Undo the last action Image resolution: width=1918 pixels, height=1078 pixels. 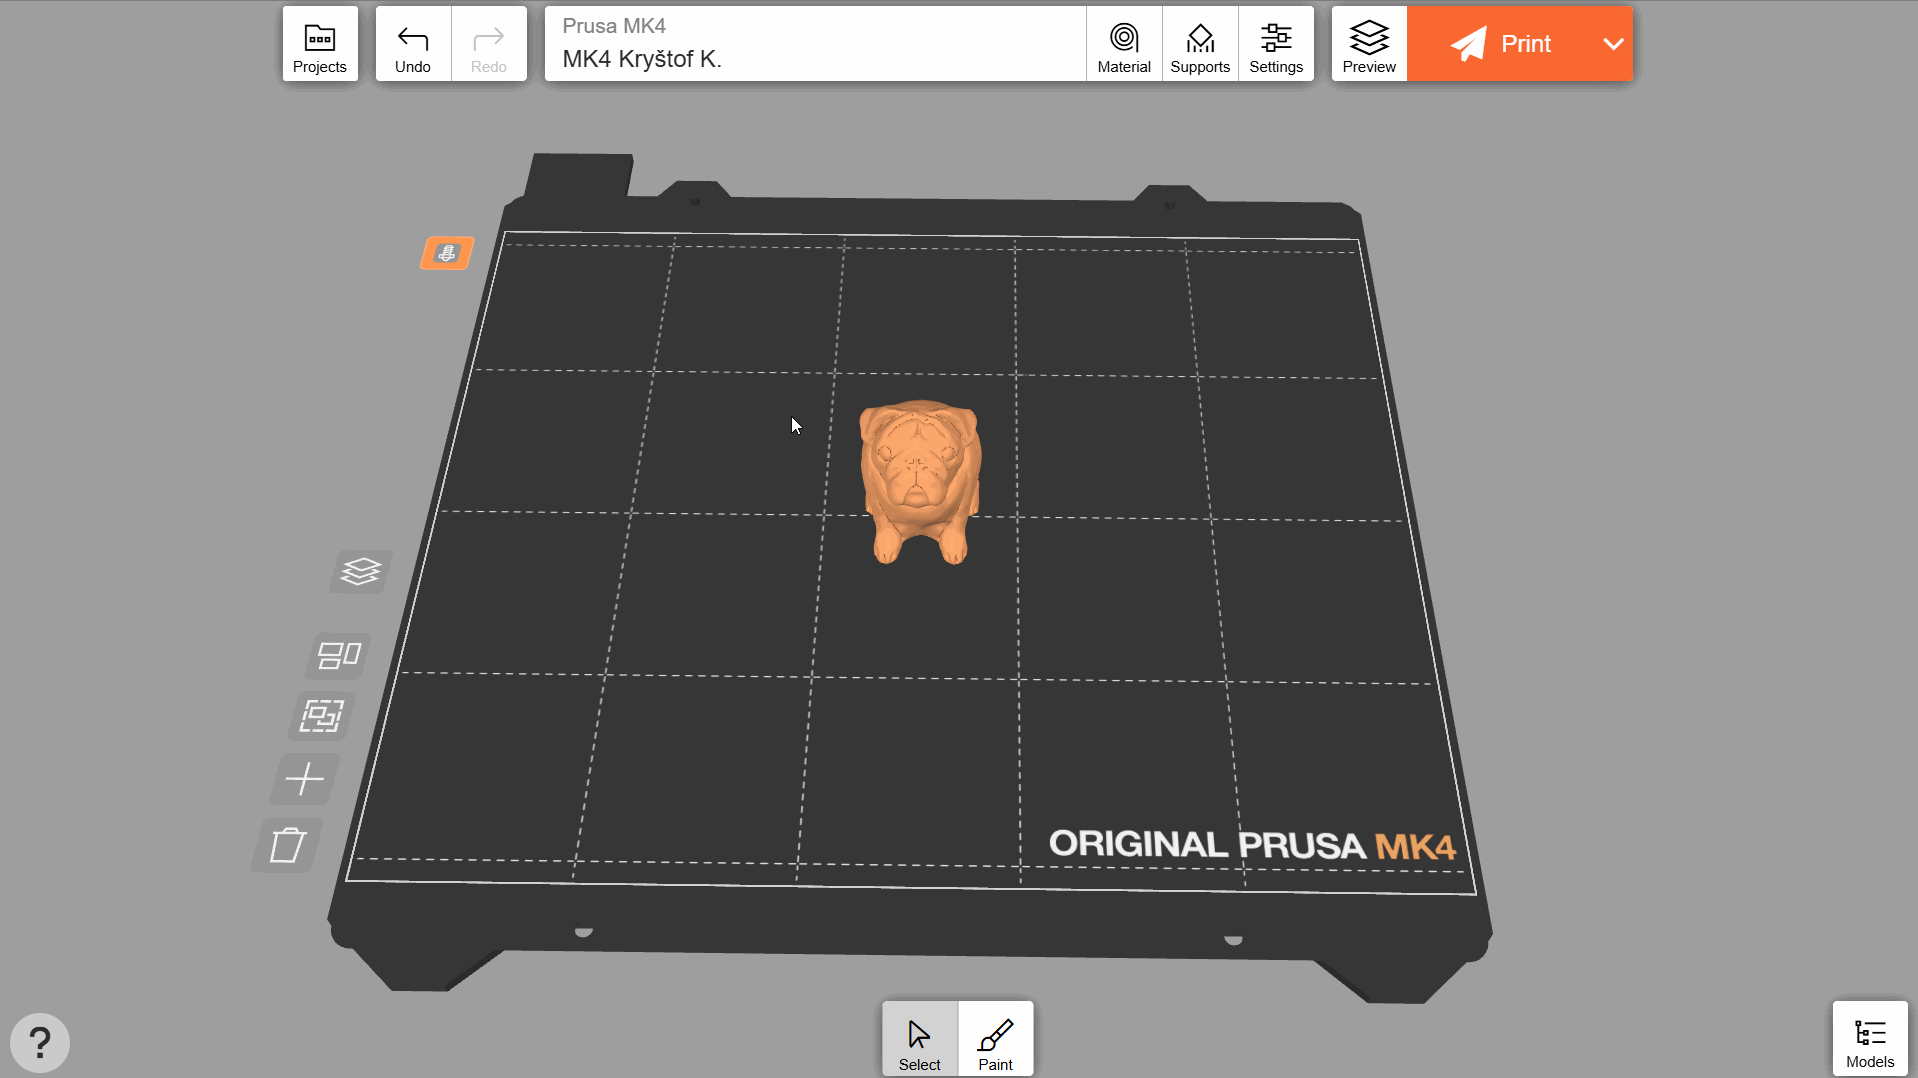tap(412, 44)
